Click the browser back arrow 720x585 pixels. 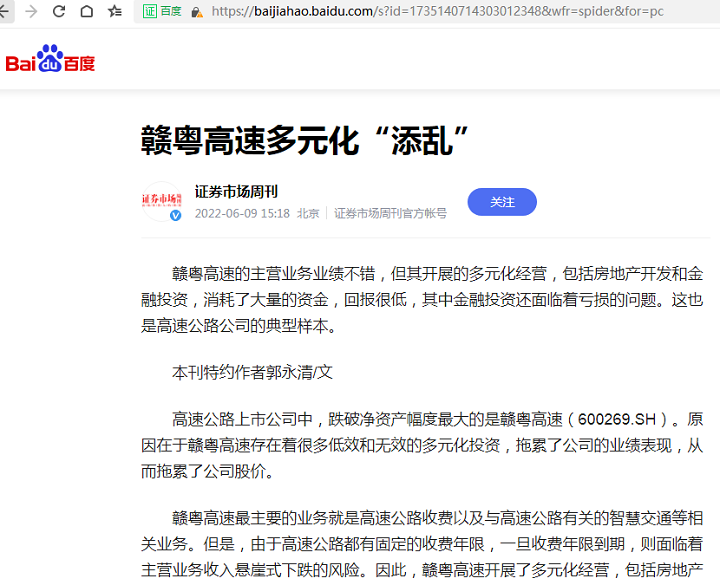(x=5, y=11)
